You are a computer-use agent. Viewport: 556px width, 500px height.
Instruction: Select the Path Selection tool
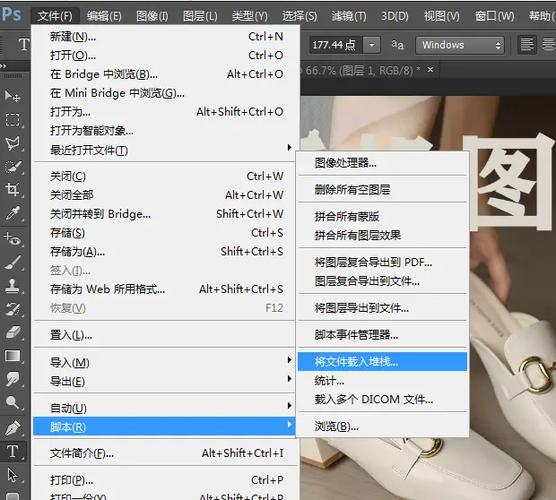[x=13, y=475]
